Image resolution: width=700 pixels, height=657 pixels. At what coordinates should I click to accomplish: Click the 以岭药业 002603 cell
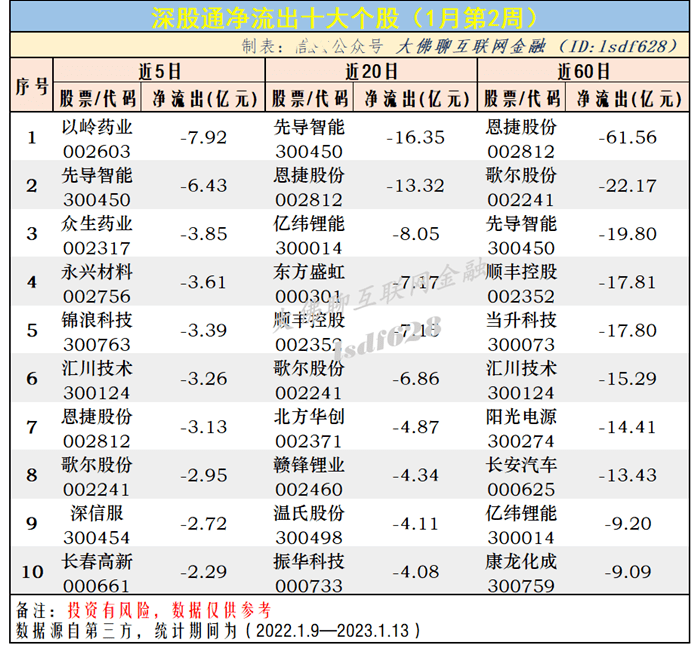tap(96, 137)
